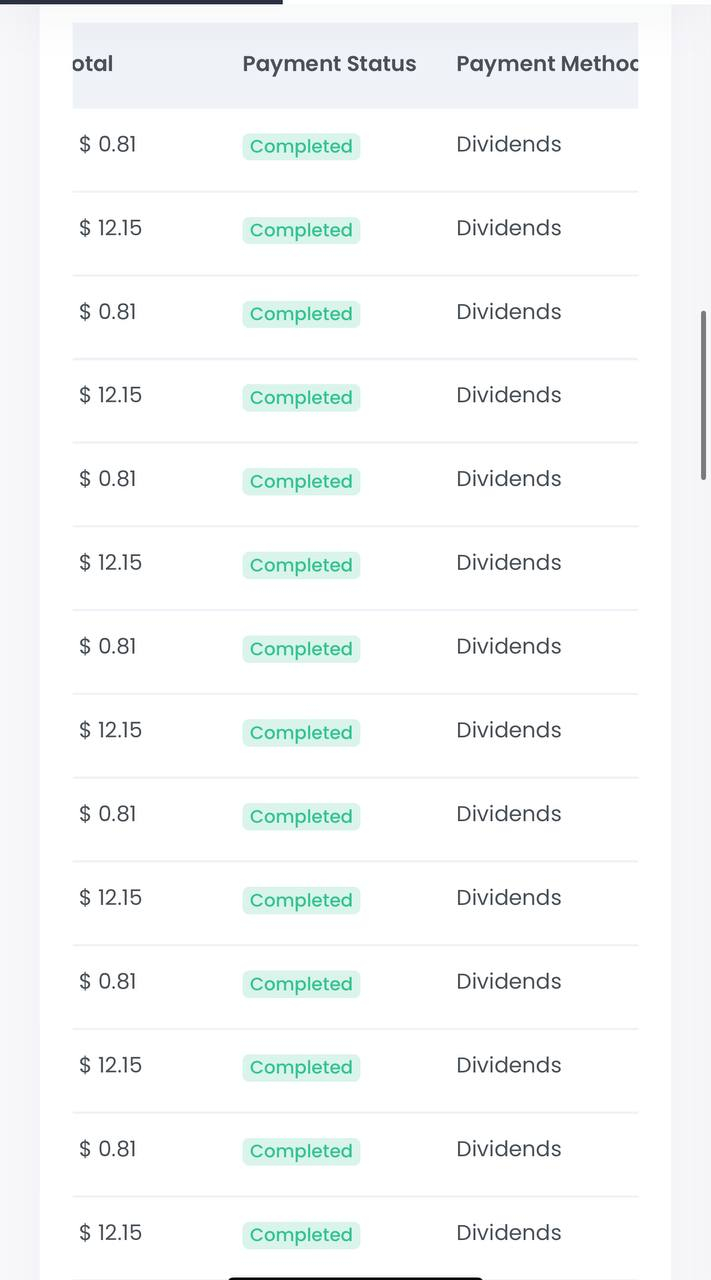Viewport: 711px width, 1280px height.
Task: Tap the home indicator bar at screen bottom
Action: pyautogui.click(x=355, y=1277)
